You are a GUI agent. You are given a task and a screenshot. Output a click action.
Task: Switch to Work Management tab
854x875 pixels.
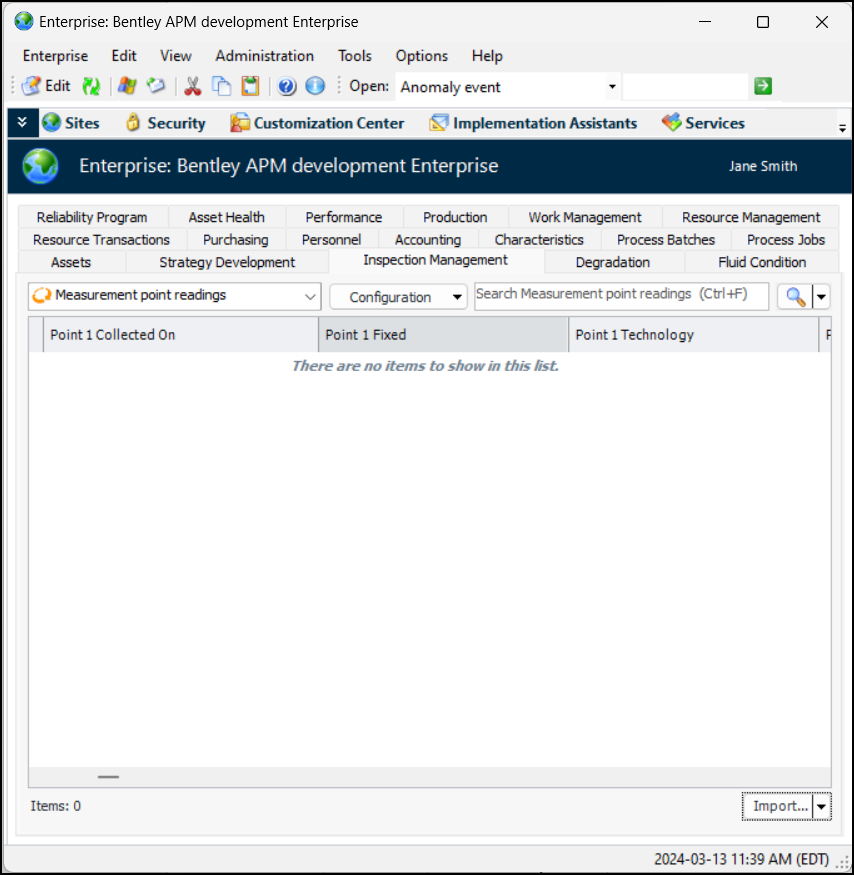pyautogui.click(x=585, y=217)
